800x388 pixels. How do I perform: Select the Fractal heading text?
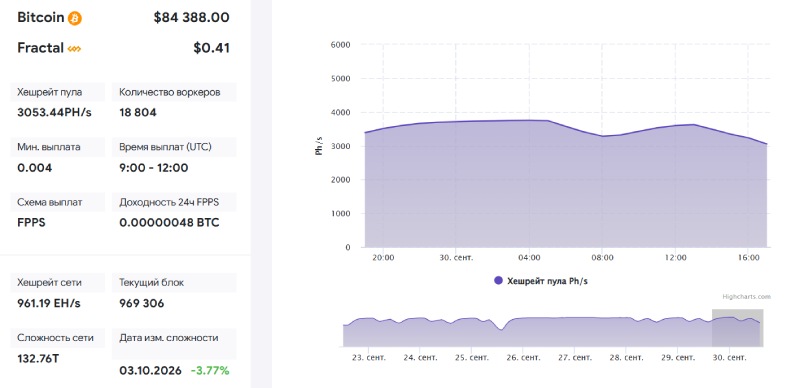[40, 48]
